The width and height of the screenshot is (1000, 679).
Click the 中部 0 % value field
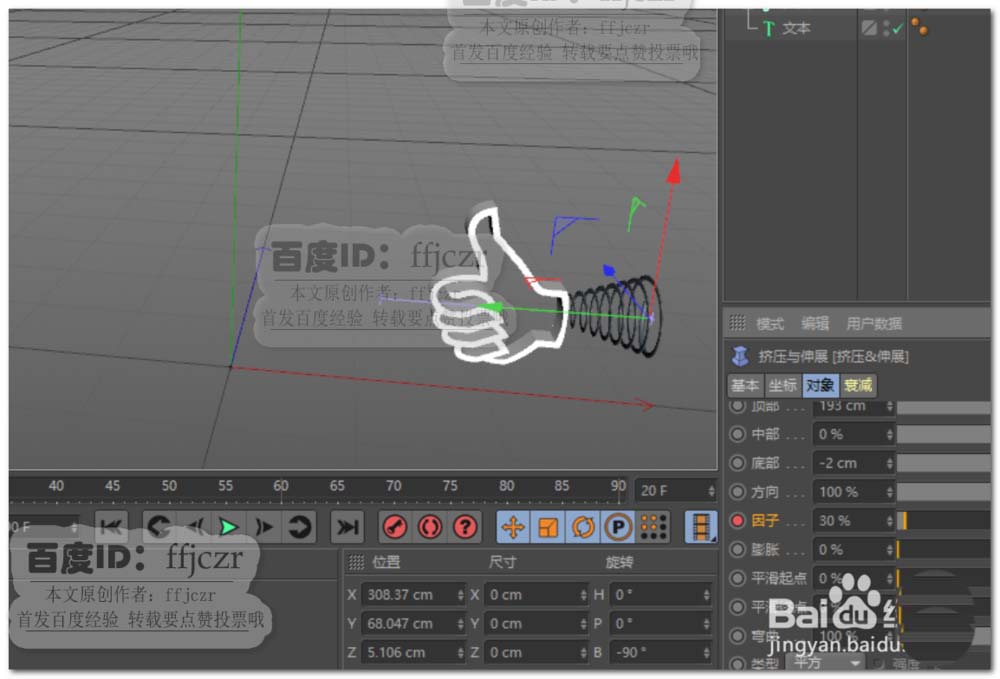[853, 434]
